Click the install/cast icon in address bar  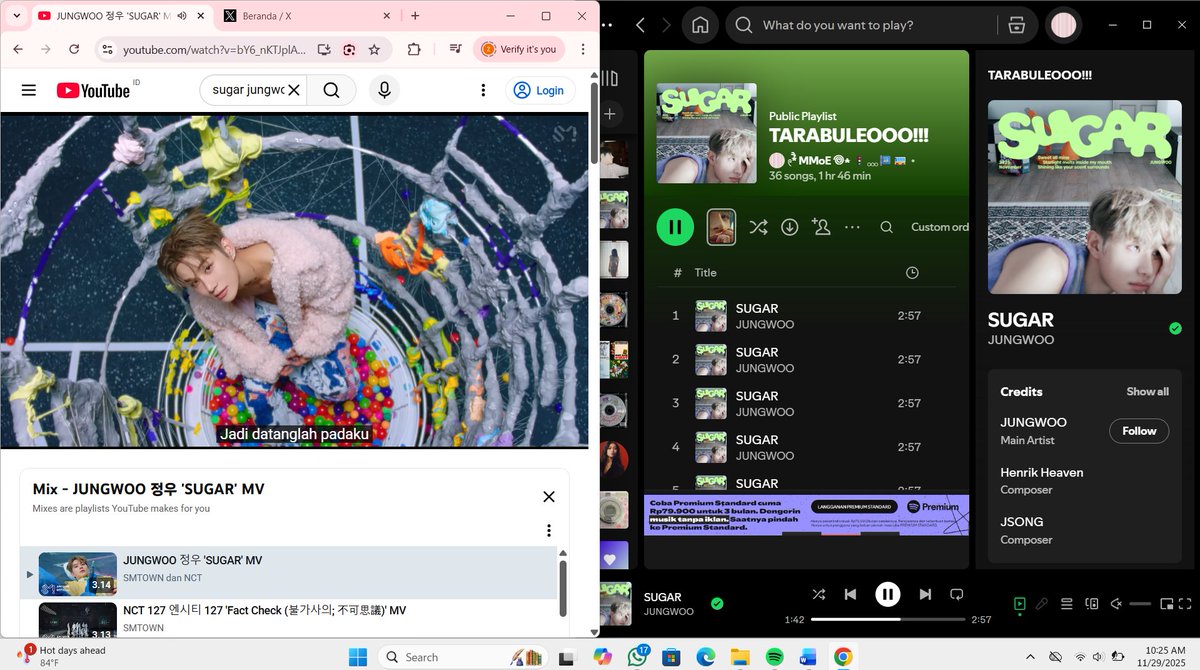click(324, 49)
